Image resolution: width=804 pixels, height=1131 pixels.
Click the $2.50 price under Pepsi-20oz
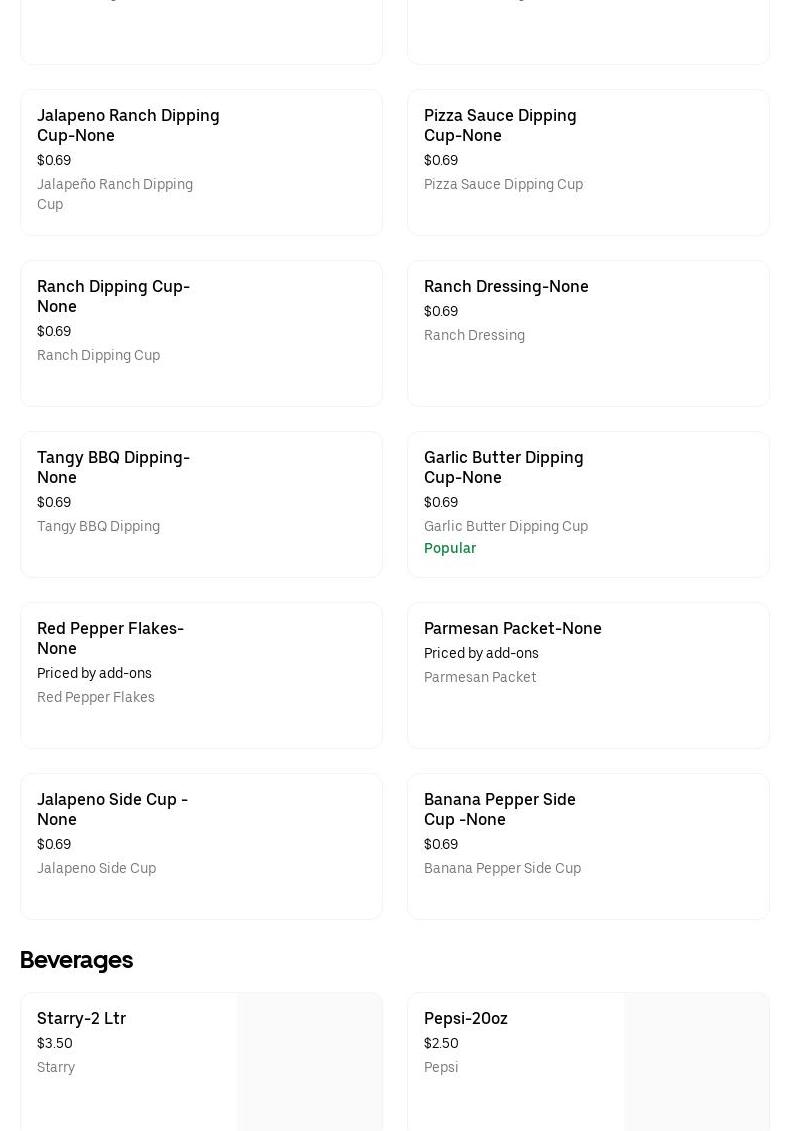pyautogui.click(x=441, y=1043)
